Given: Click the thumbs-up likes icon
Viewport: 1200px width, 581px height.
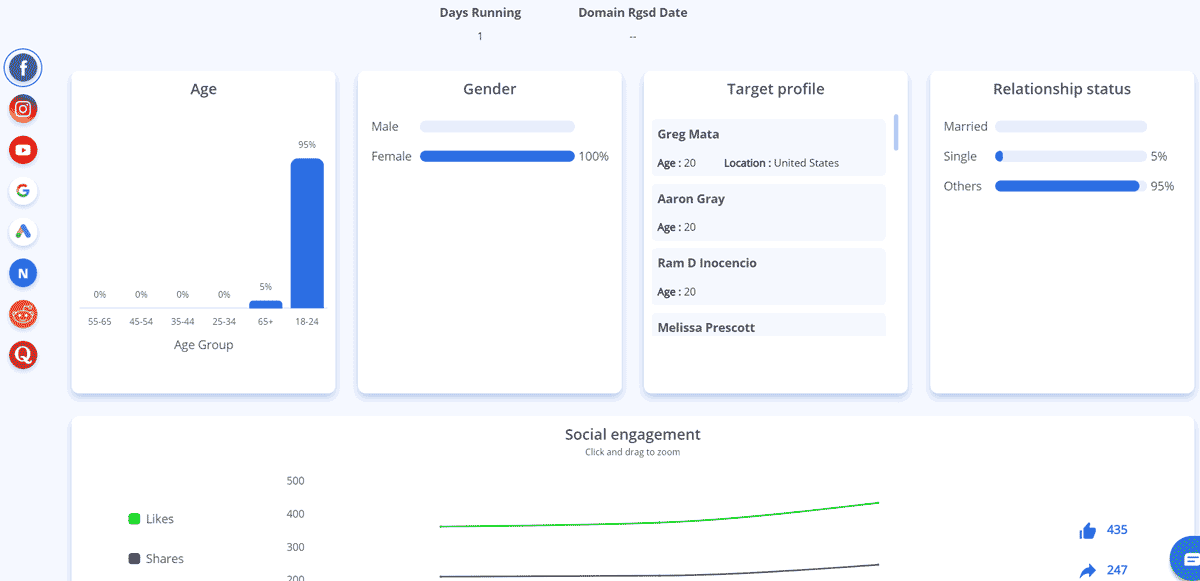Looking at the screenshot, I should [1088, 530].
